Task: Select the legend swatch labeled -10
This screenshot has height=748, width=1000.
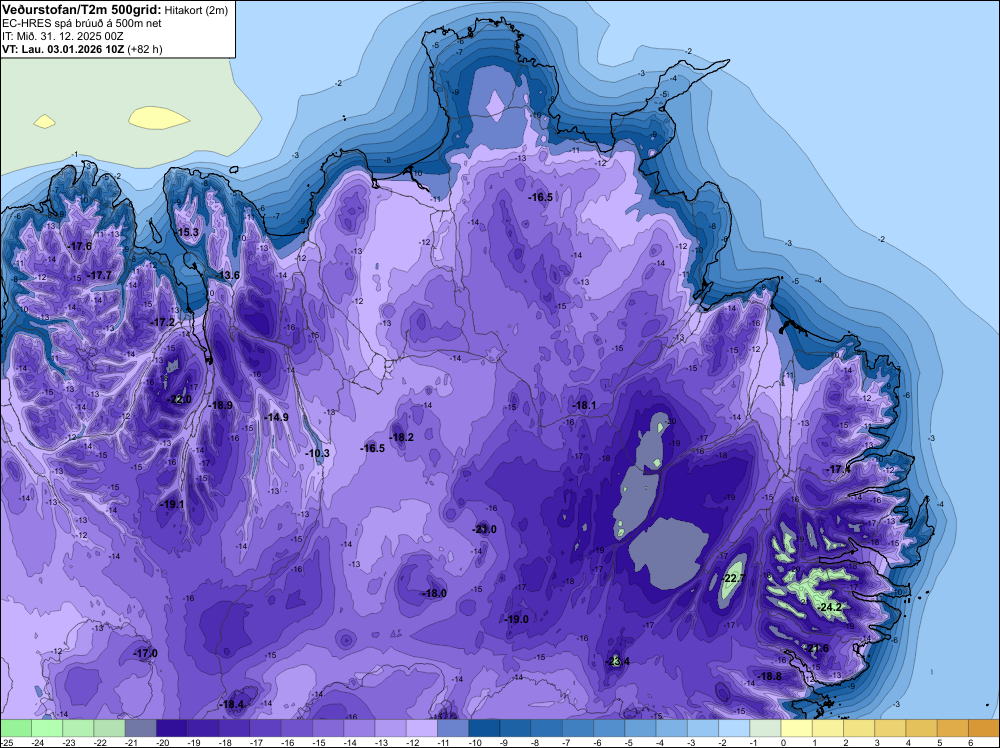Action: 485,728
